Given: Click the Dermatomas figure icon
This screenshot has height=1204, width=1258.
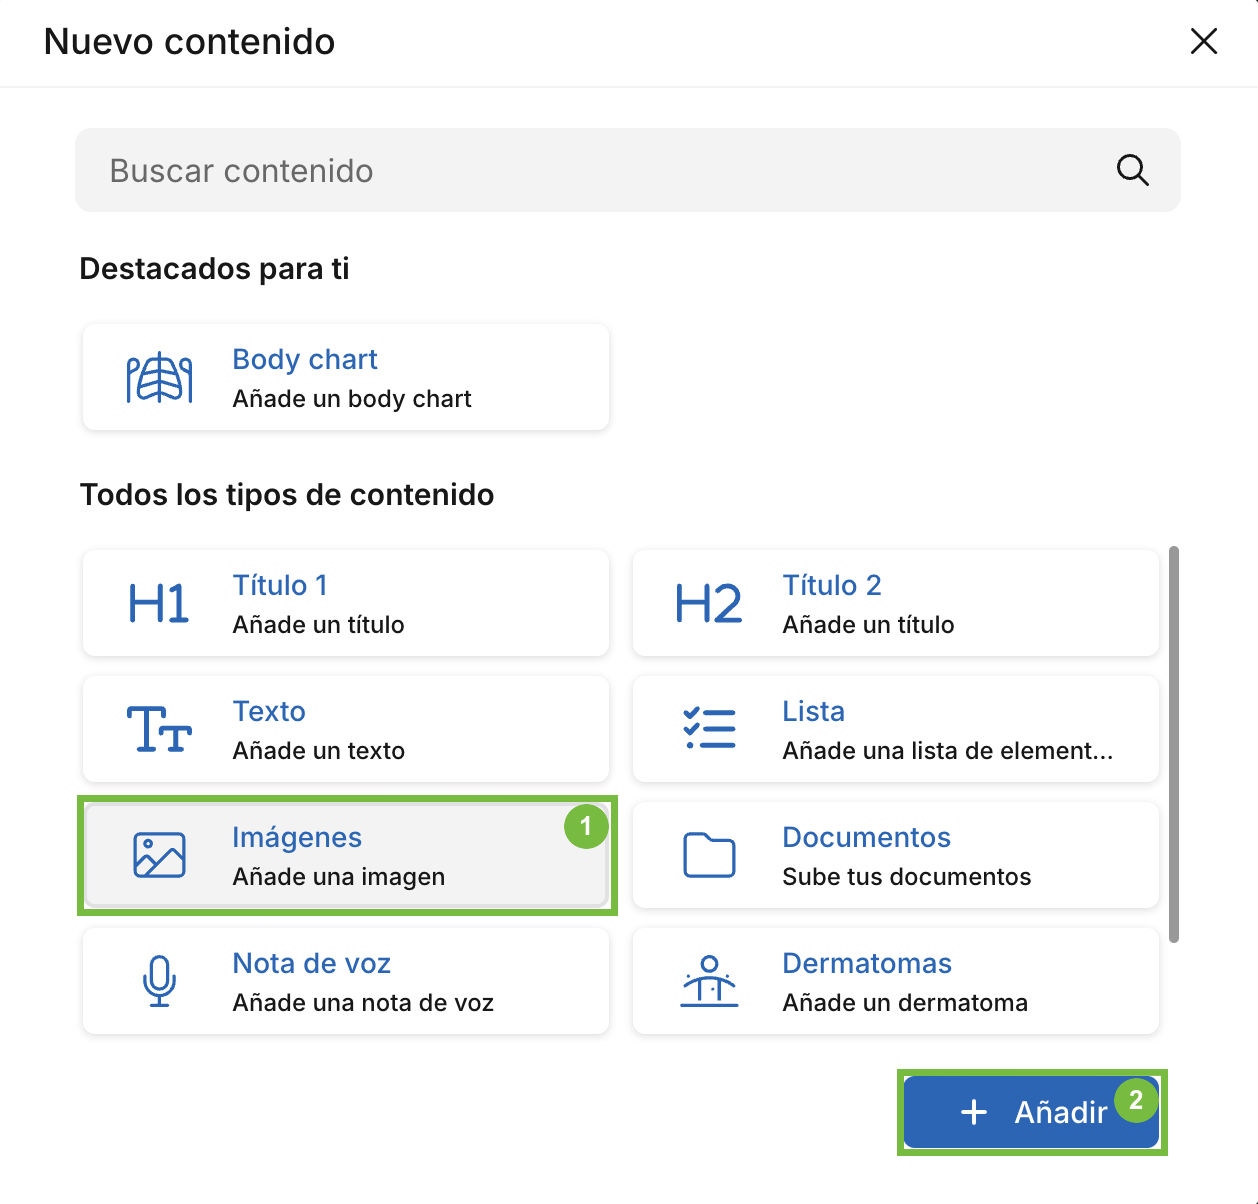Looking at the screenshot, I should 709,981.
